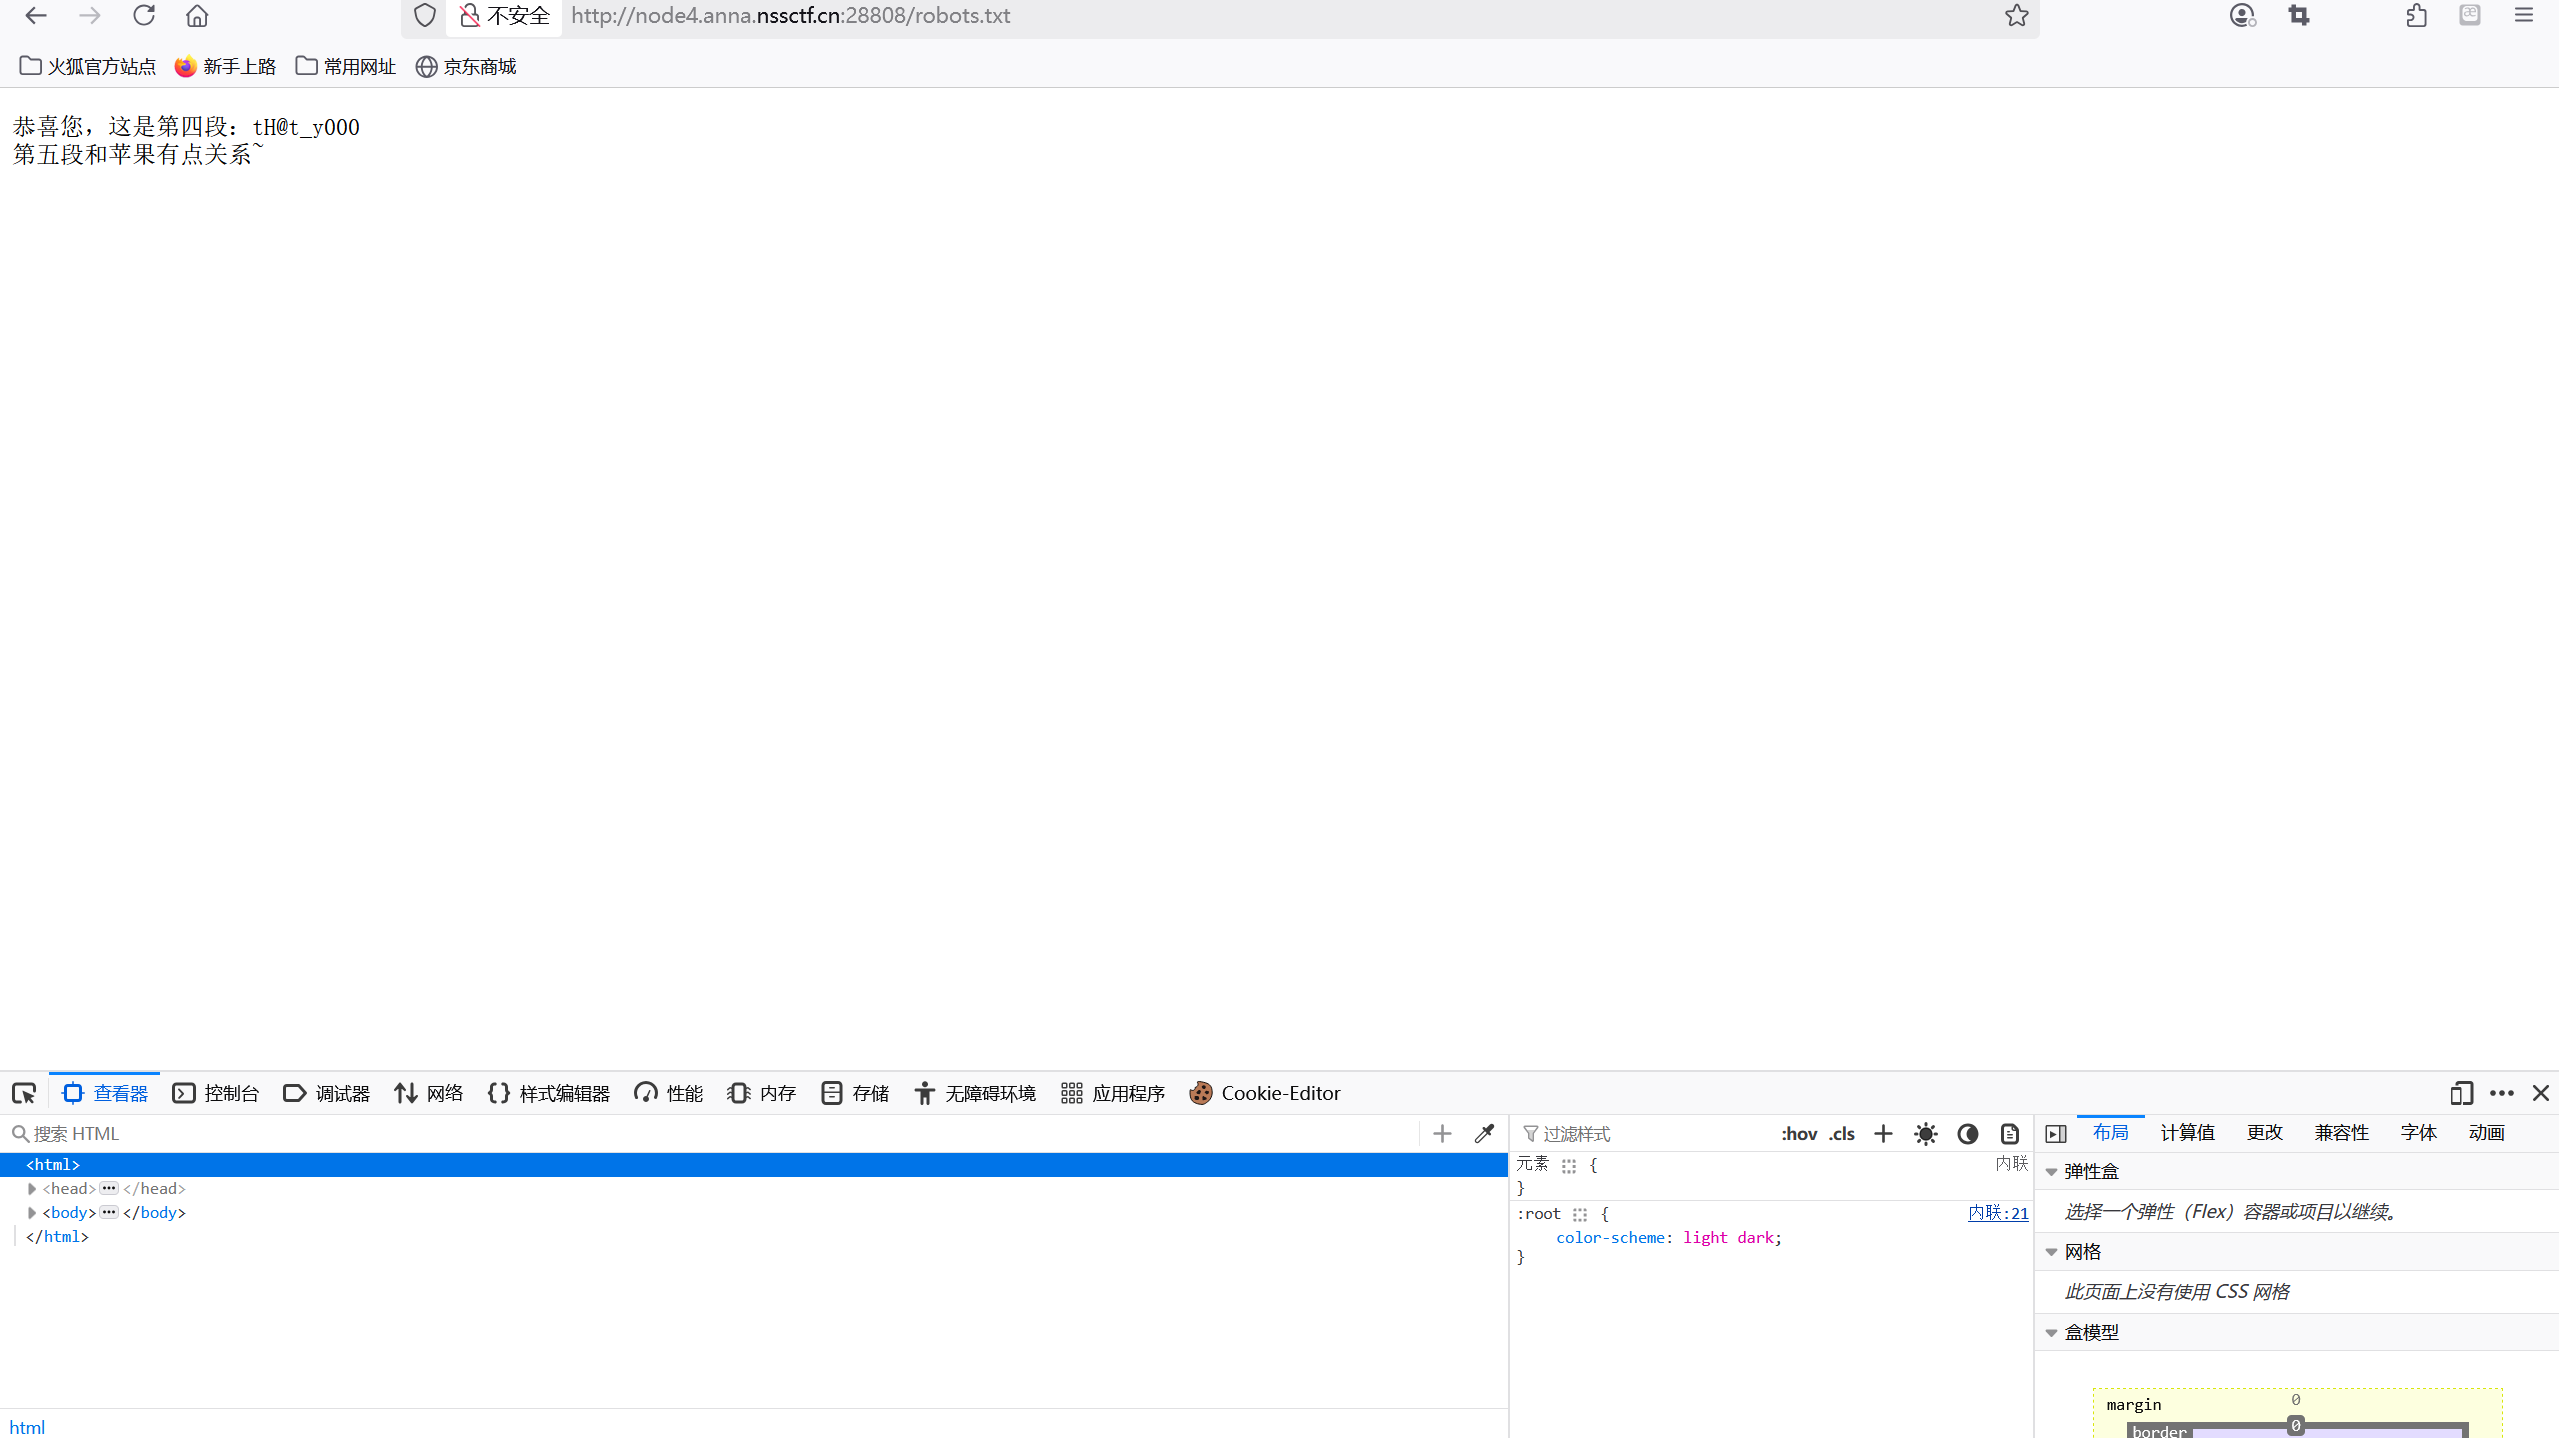Toggle print media simulation
2559x1438 pixels.
coord(2009,1133)
